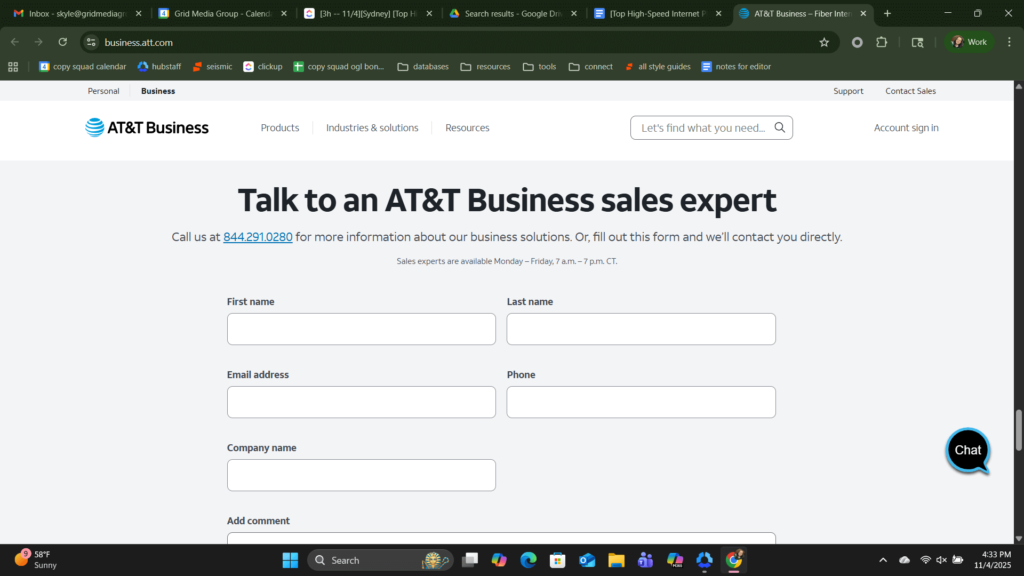Open Hubstaff from the bookmarks bar
Screen dimensions: 1024x576
click(x=159, y=66)
